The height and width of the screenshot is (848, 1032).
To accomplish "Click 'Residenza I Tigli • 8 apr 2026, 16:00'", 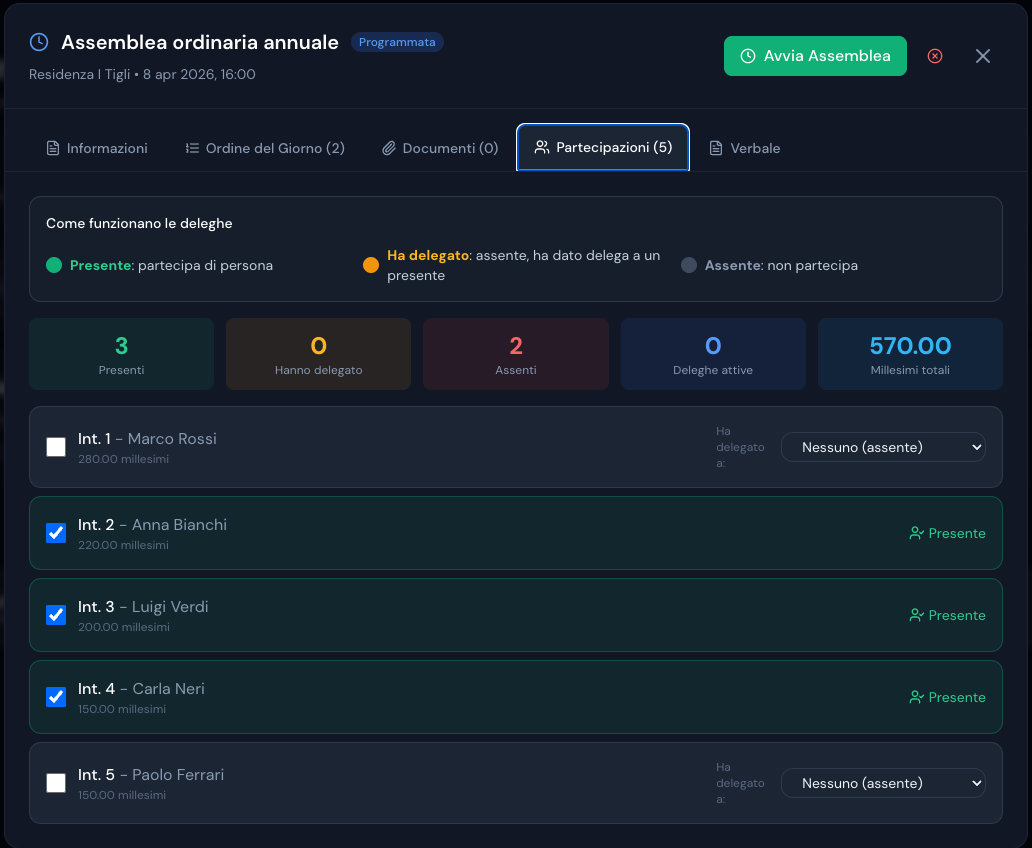I will coord(142,74).
